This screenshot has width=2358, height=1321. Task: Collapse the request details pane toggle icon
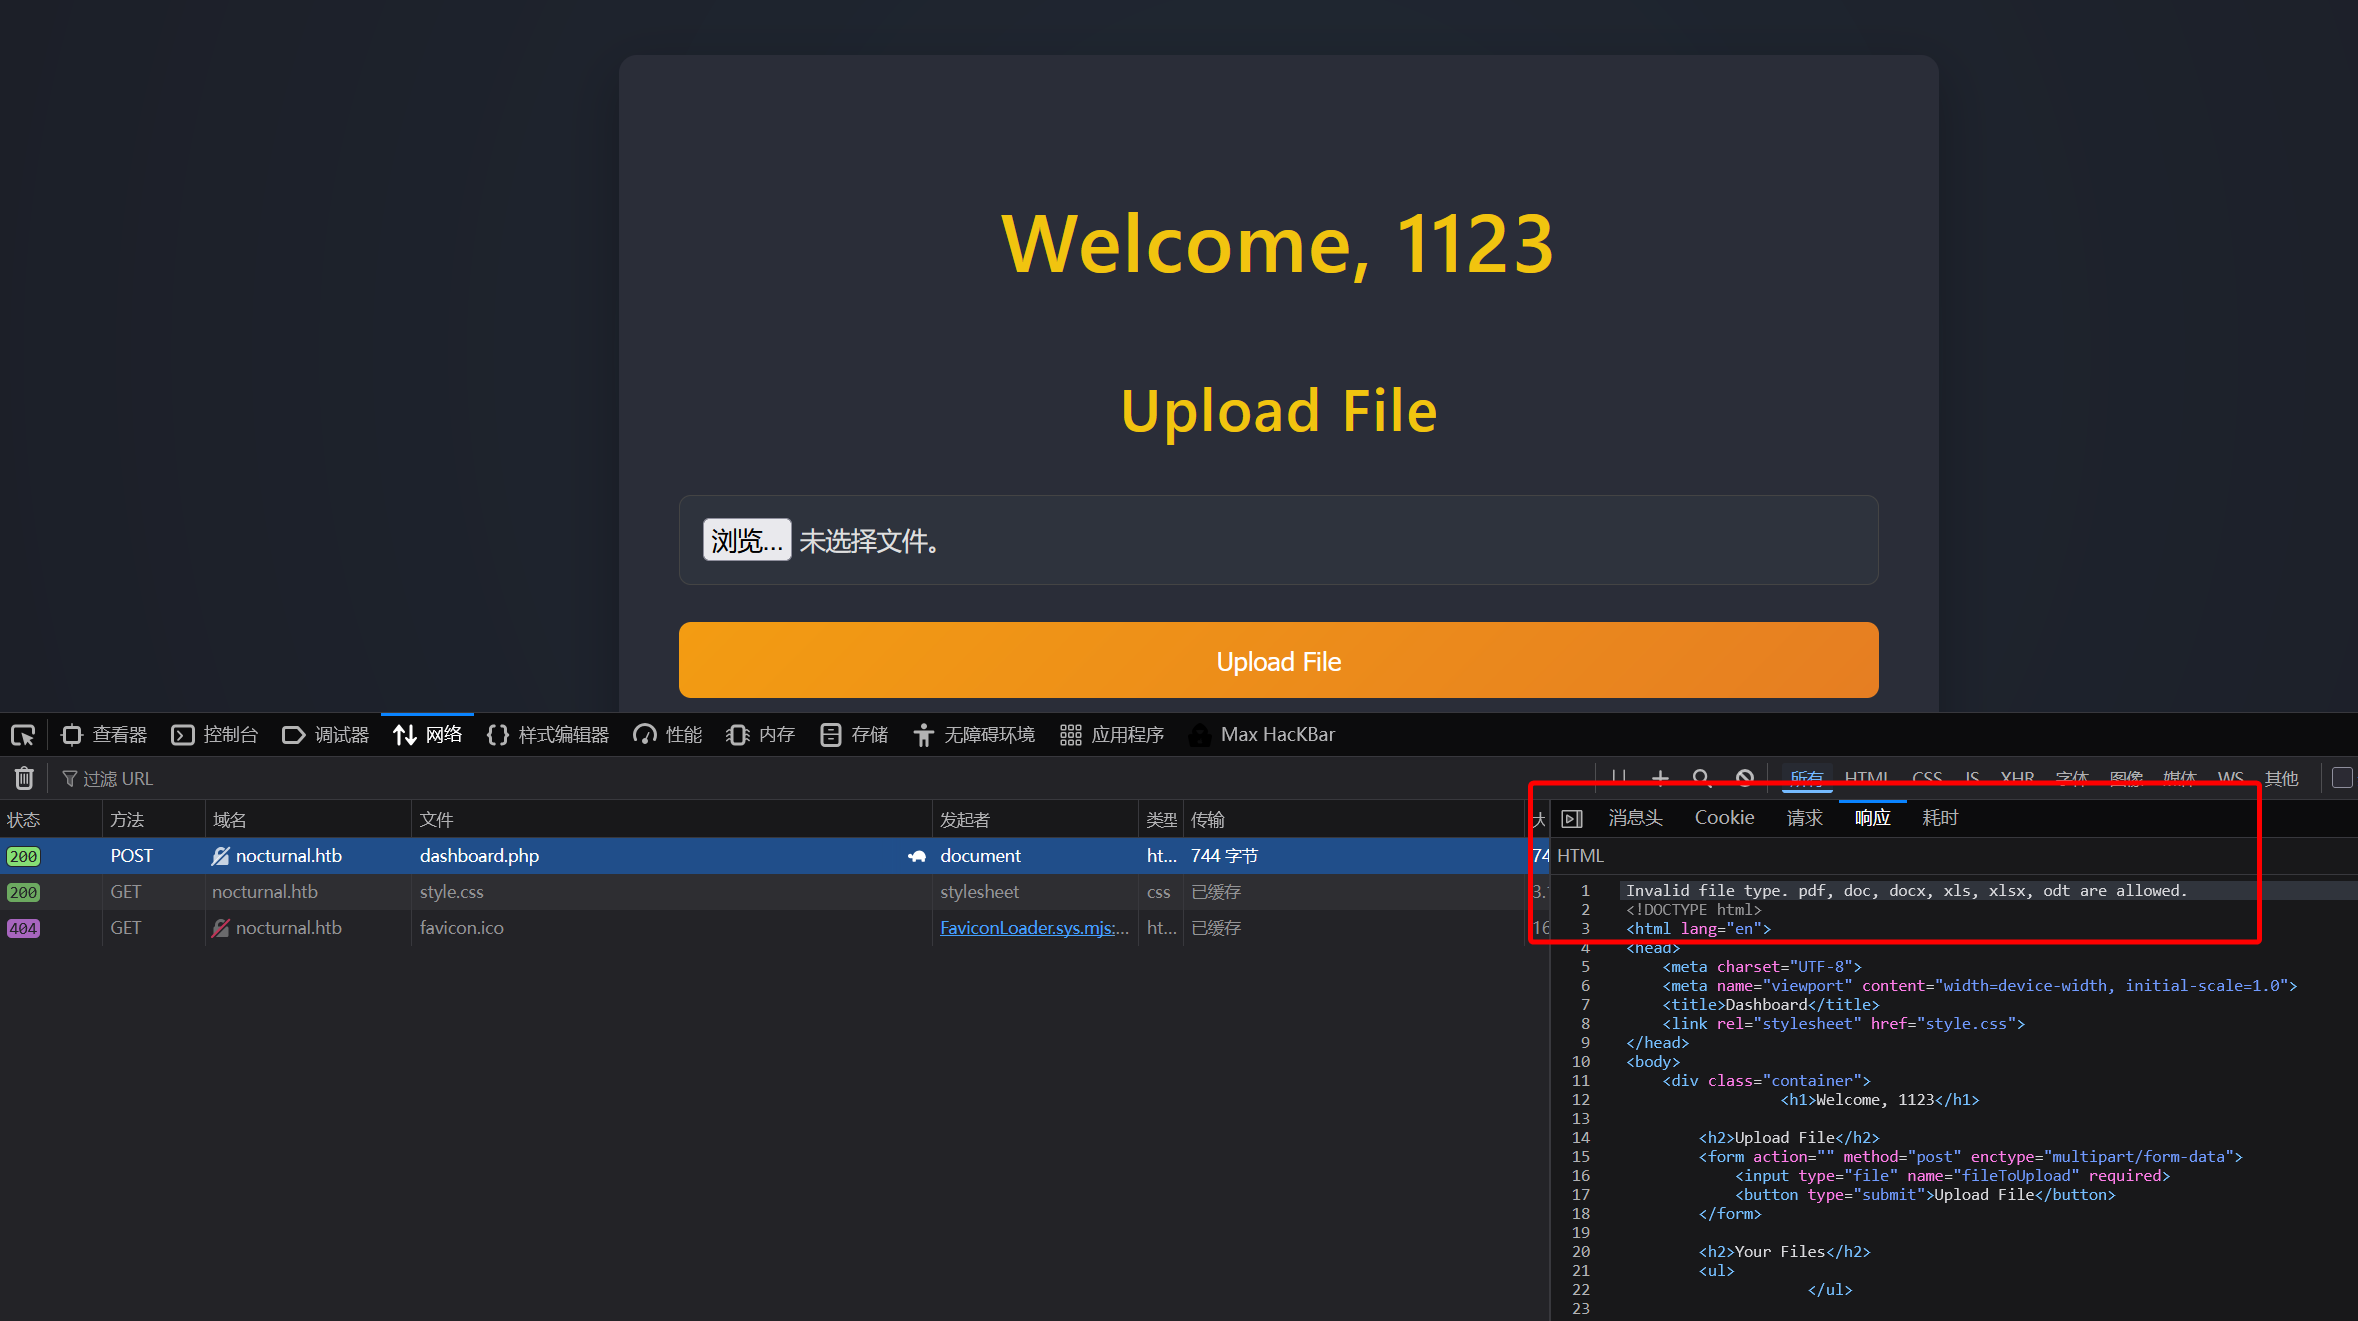(x=1572, y=819)
